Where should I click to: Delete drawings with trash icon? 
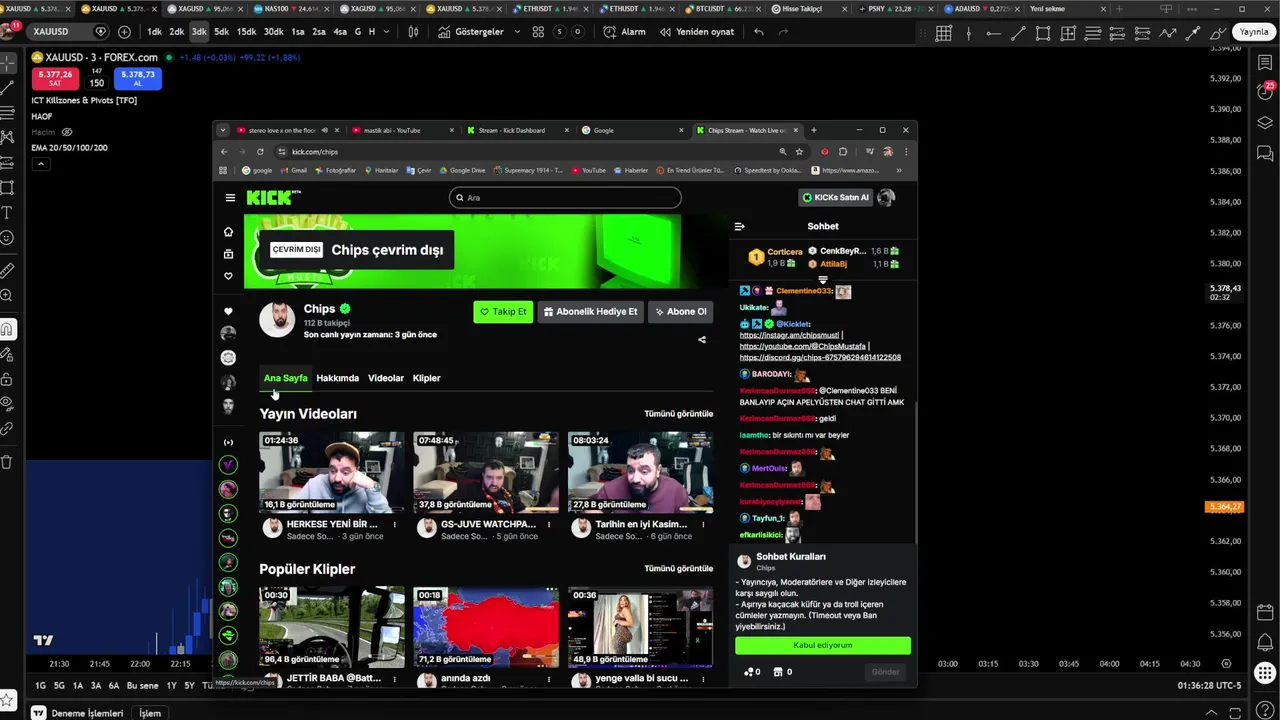click(7, 462)
